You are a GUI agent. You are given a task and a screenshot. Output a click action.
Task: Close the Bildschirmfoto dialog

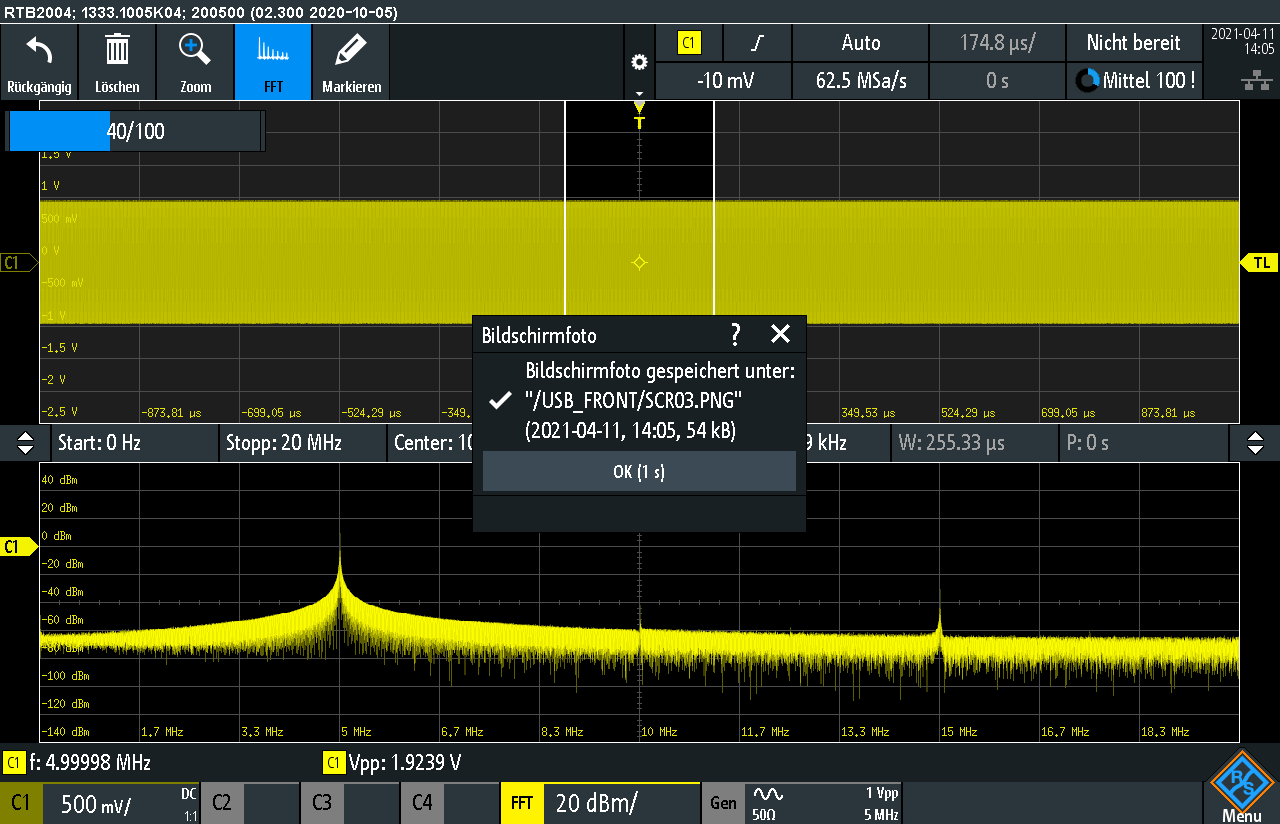pos(780,334)
